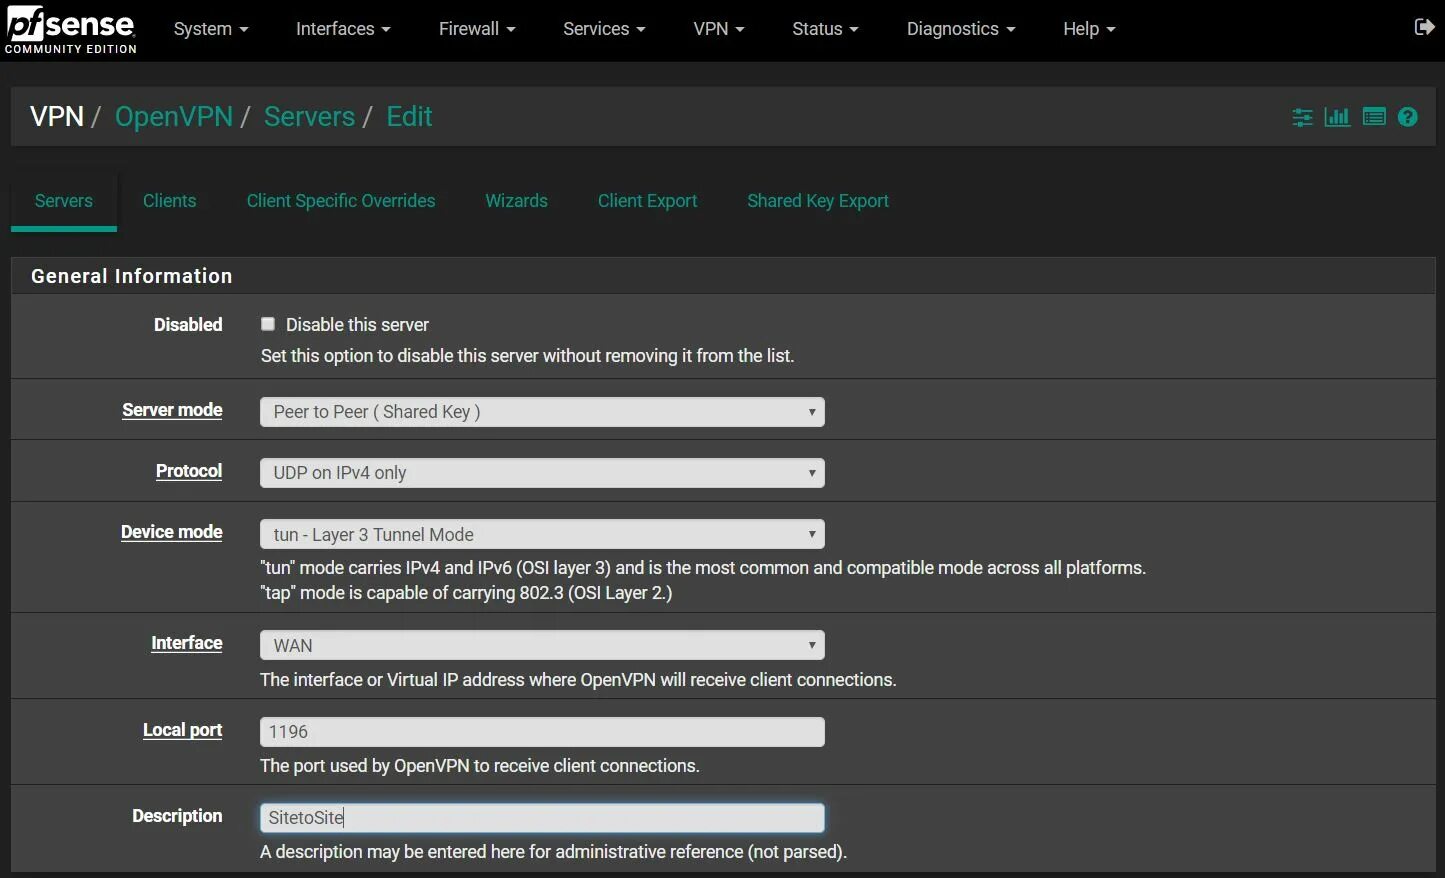Open the Diagnostics menu

961,29
